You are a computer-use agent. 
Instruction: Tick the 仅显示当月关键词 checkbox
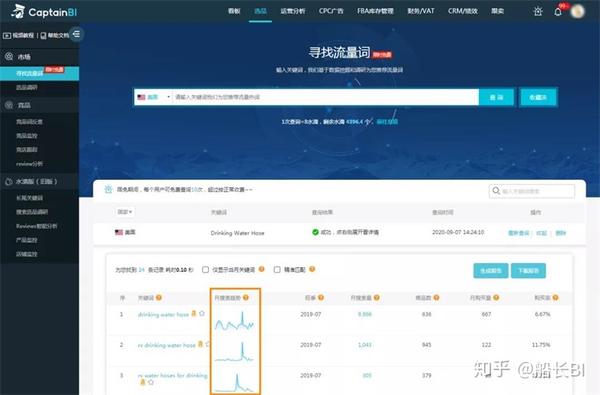pos(205,269)
